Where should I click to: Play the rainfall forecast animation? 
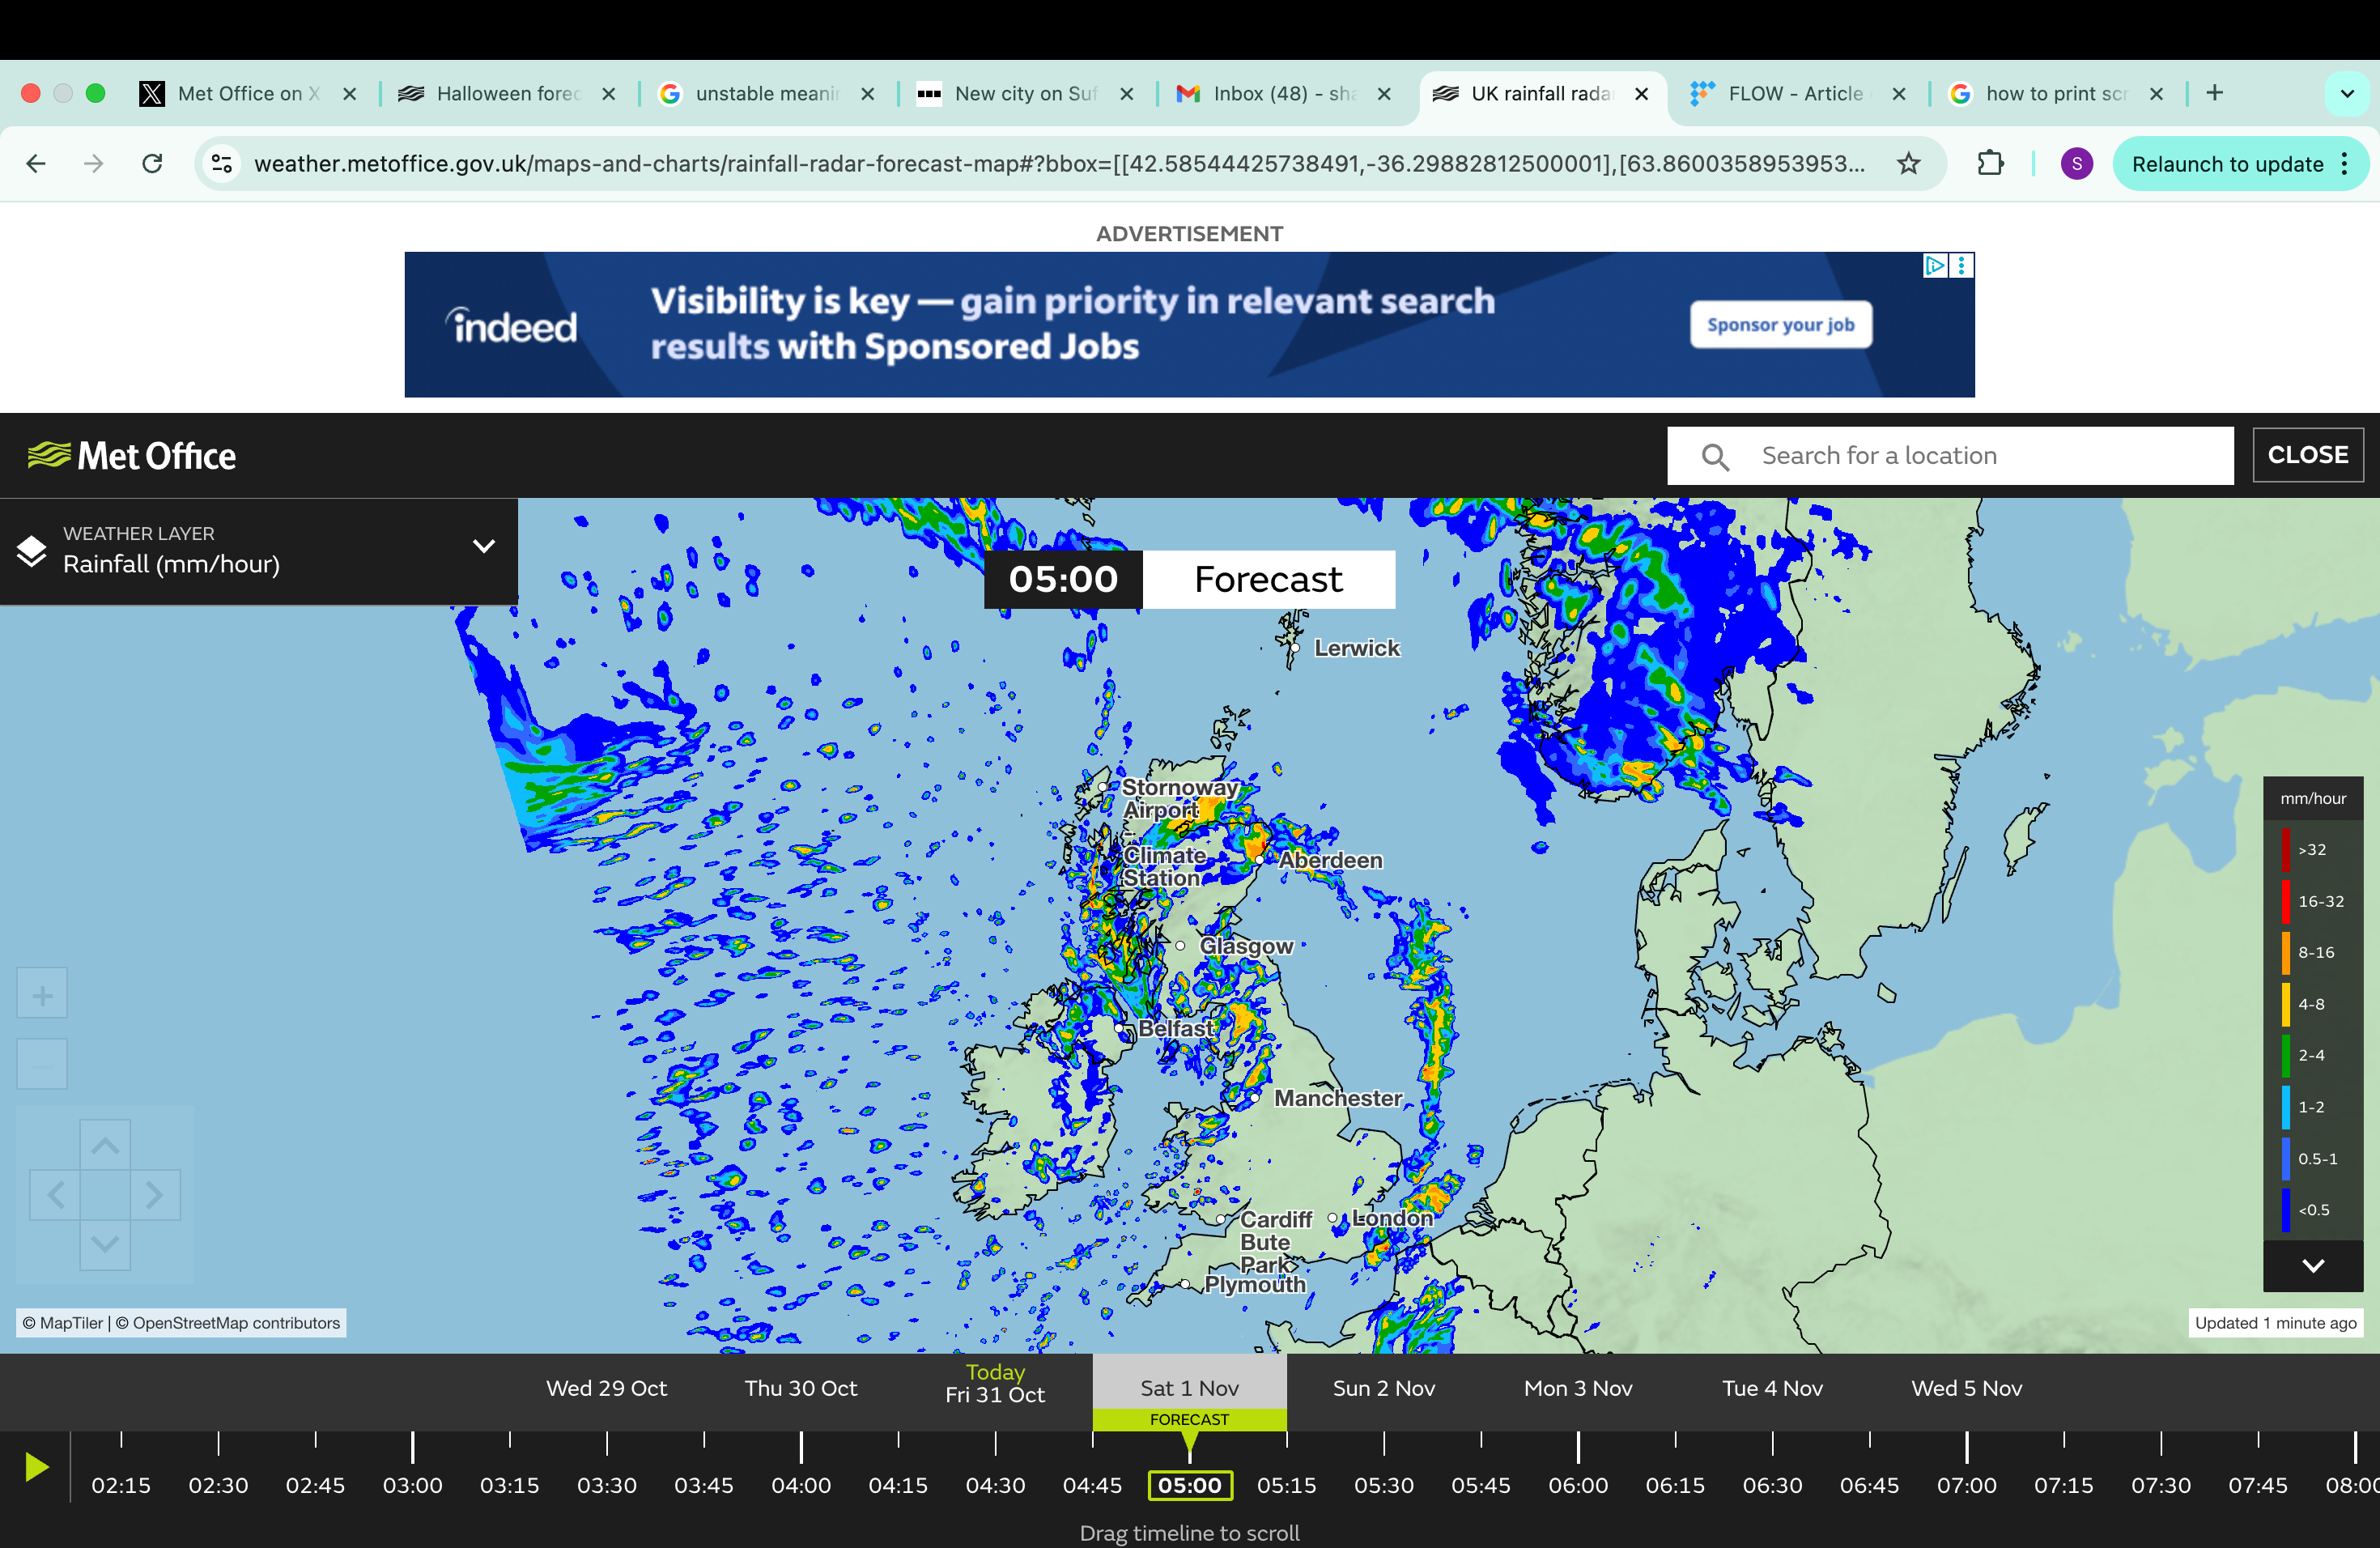38,1468
